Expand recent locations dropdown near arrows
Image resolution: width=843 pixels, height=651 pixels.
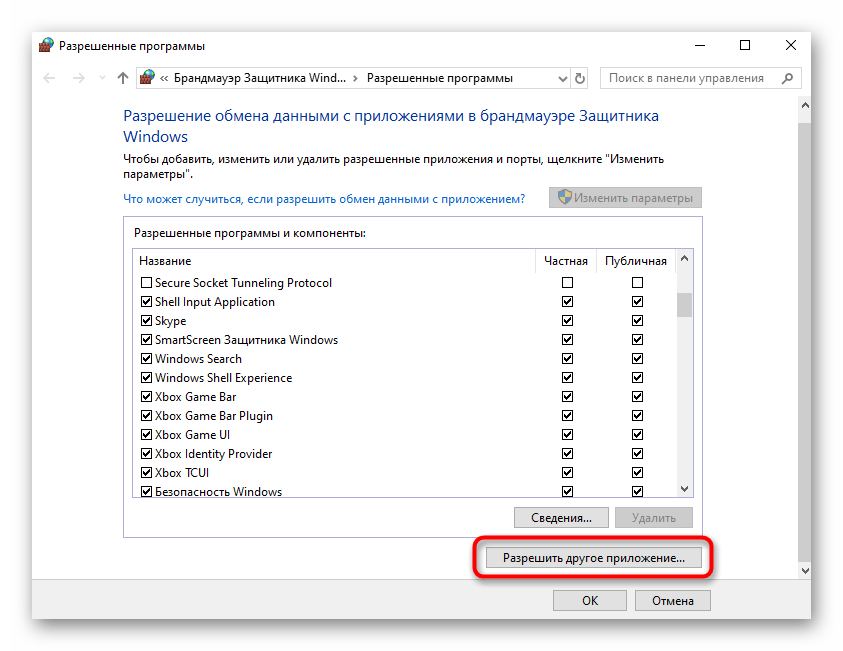coord(101,78)
